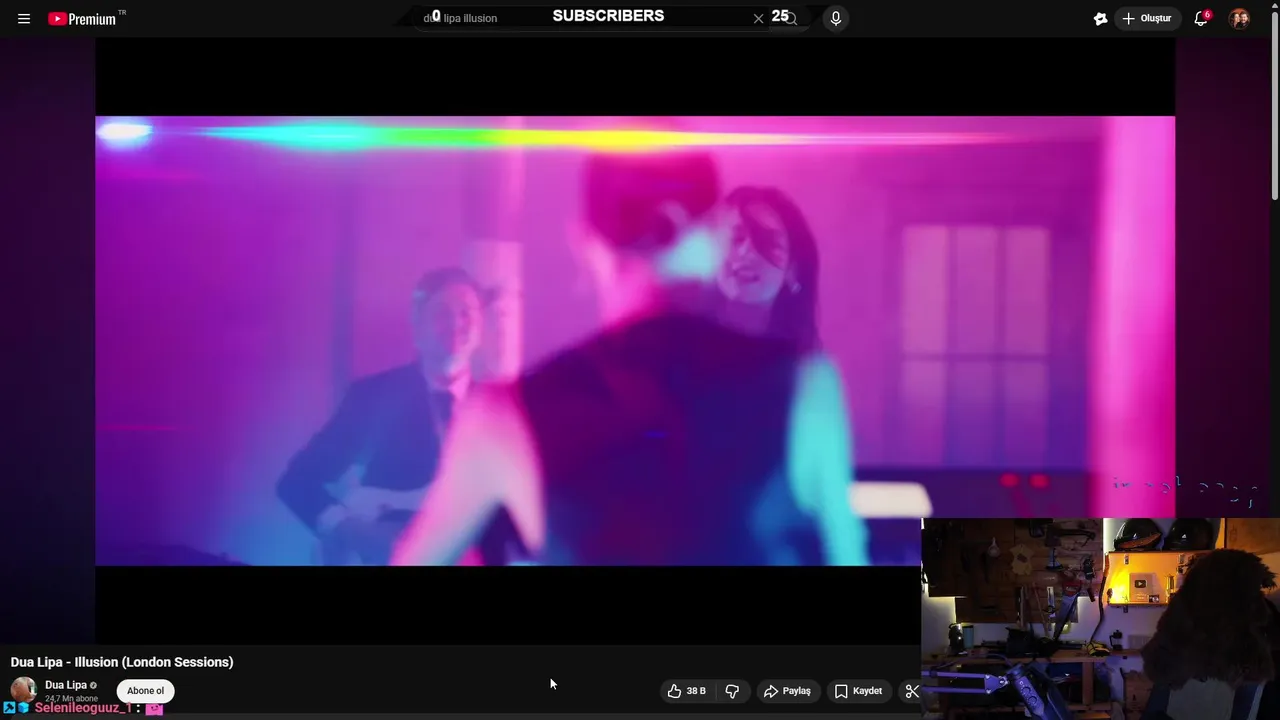This screenshot has width=1280, height=720.
Task: Click the Dua Lipa video player
Action: [635, 340]
